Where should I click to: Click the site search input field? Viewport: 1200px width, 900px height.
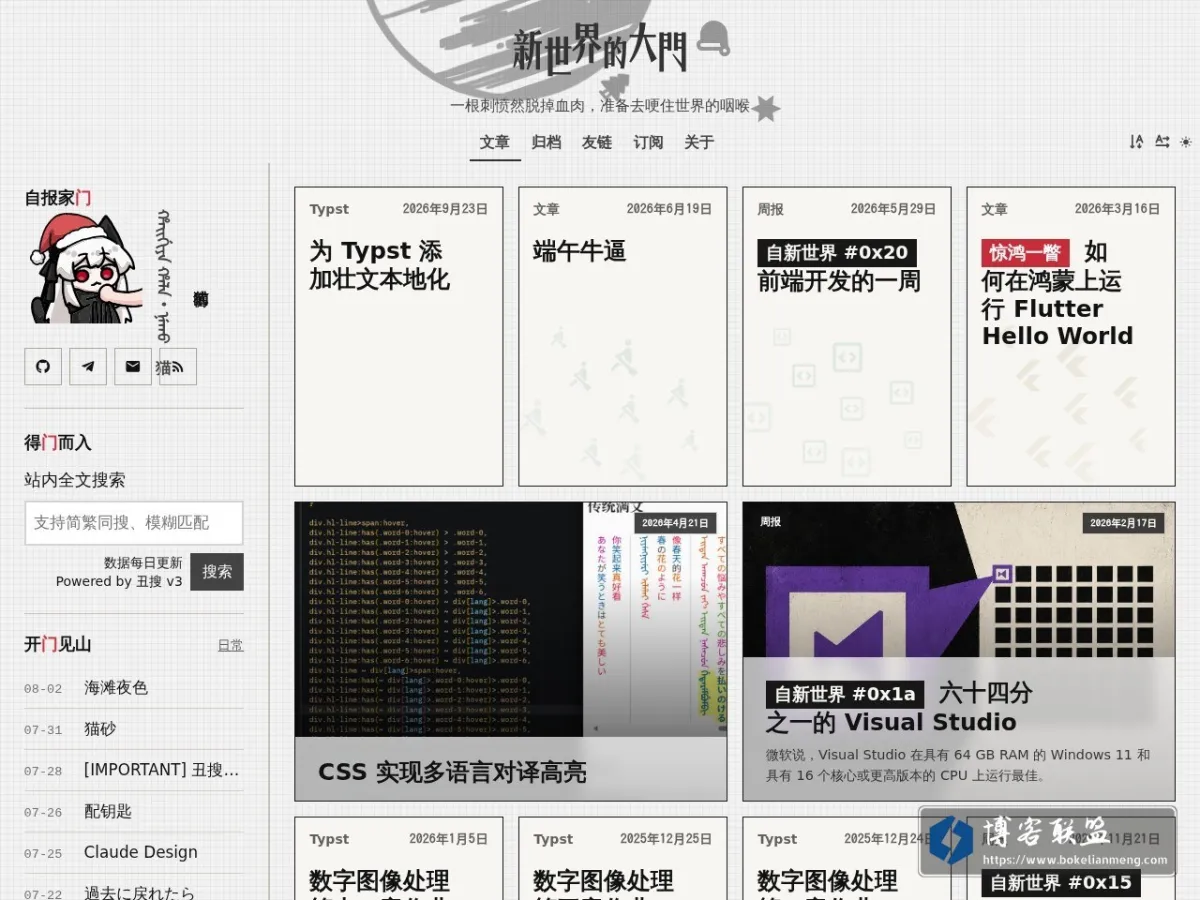(x=134, y=523)
